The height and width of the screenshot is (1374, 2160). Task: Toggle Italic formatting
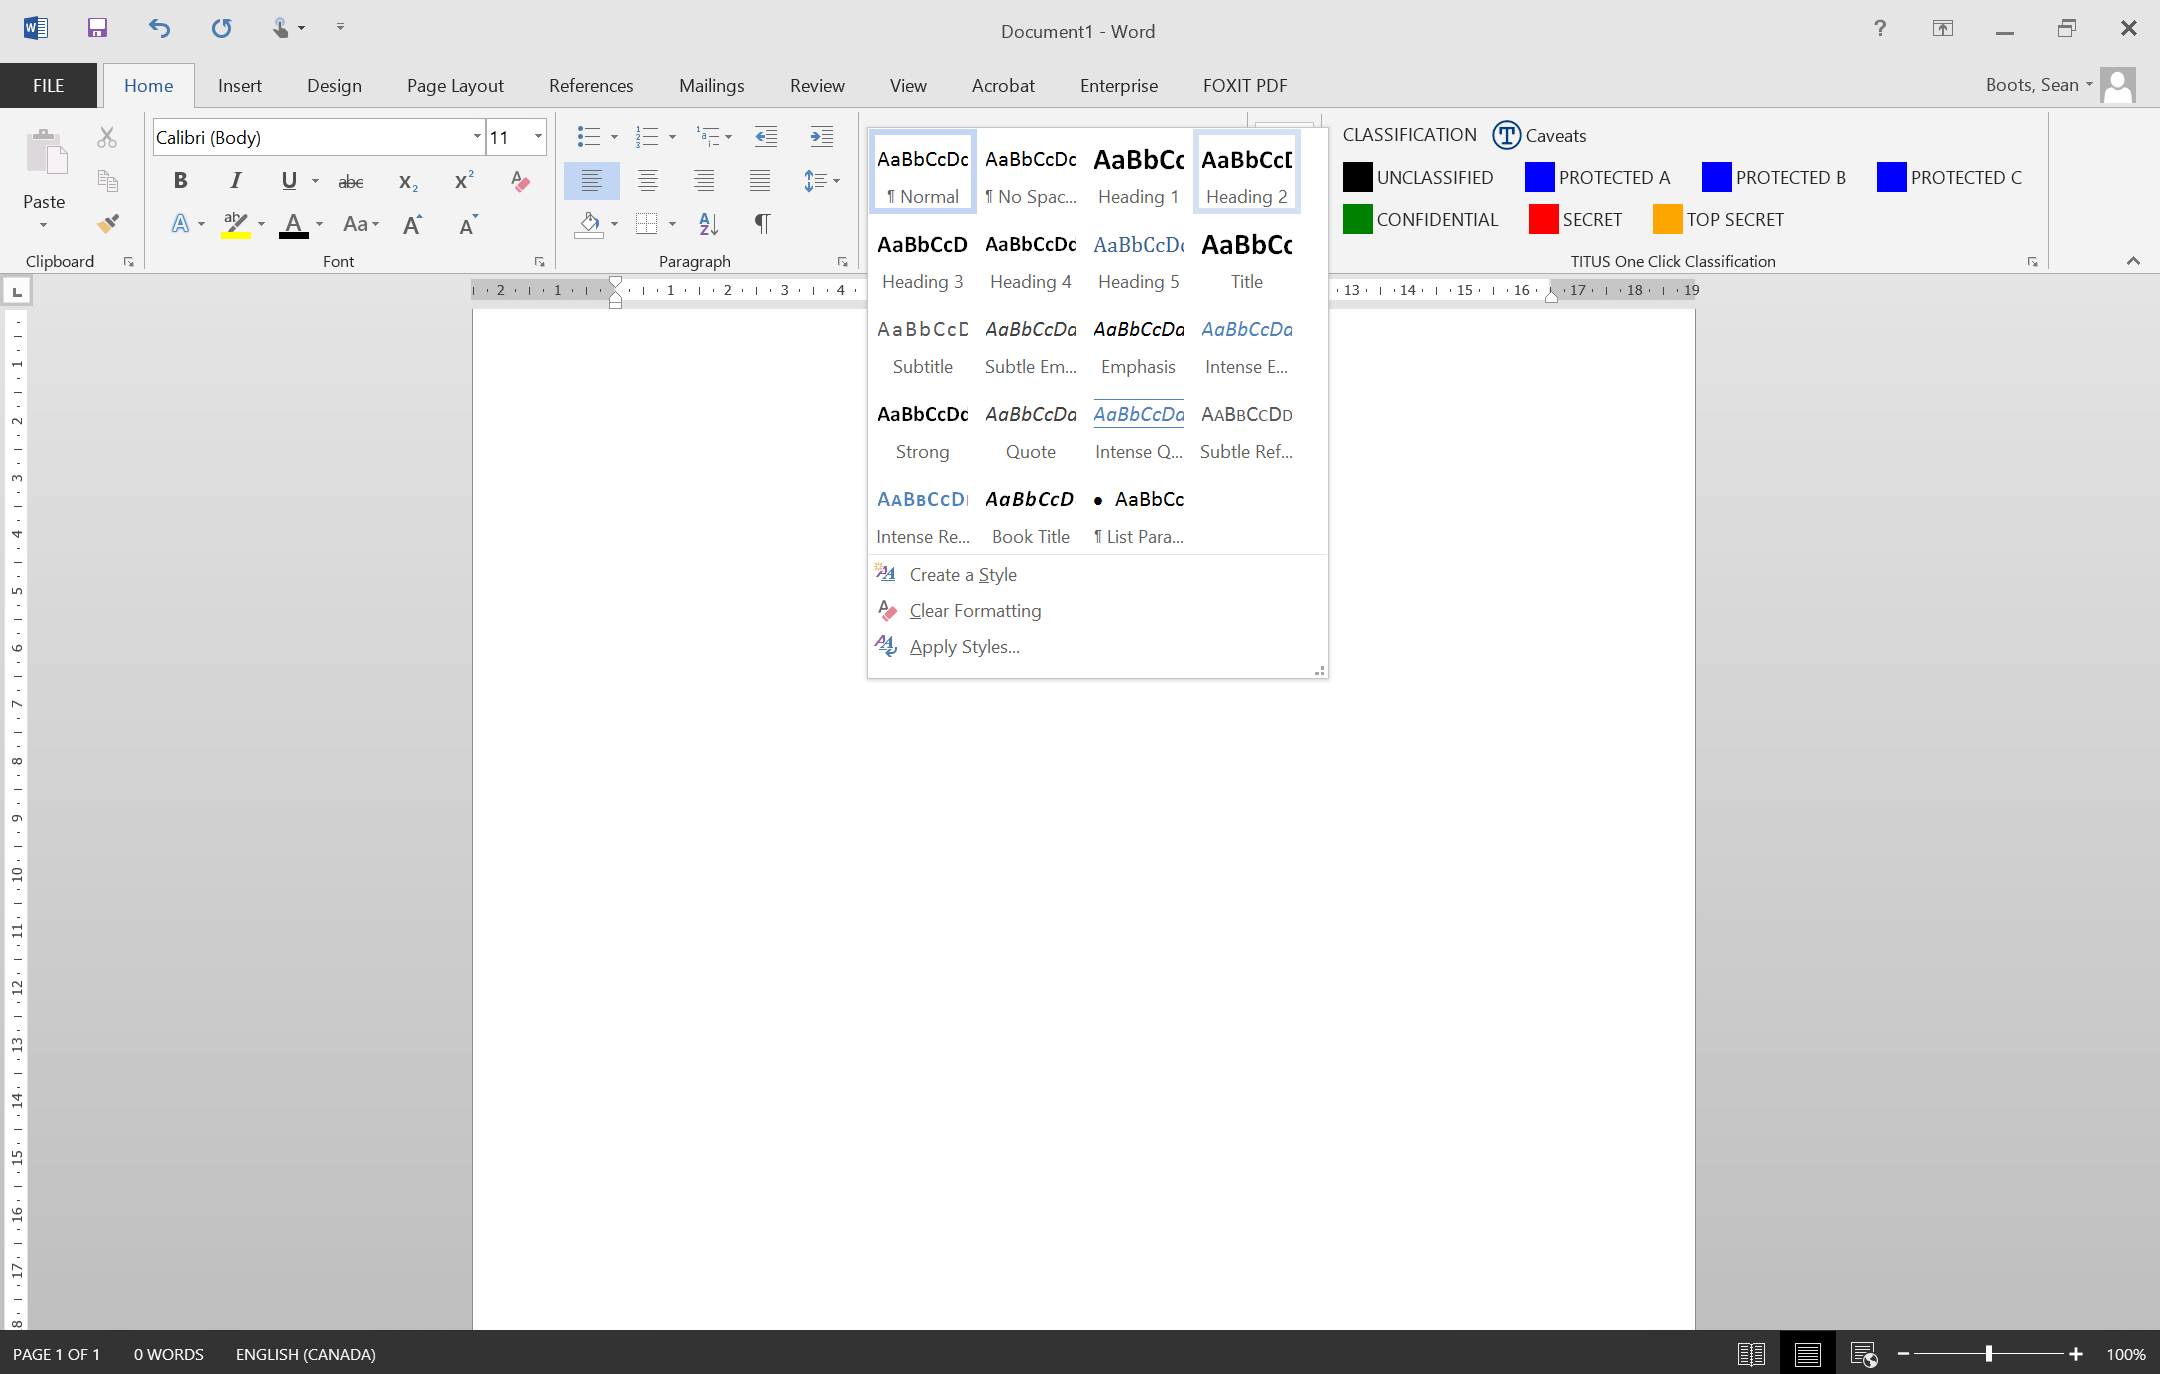pyautogui.click(x=236, y=181)
